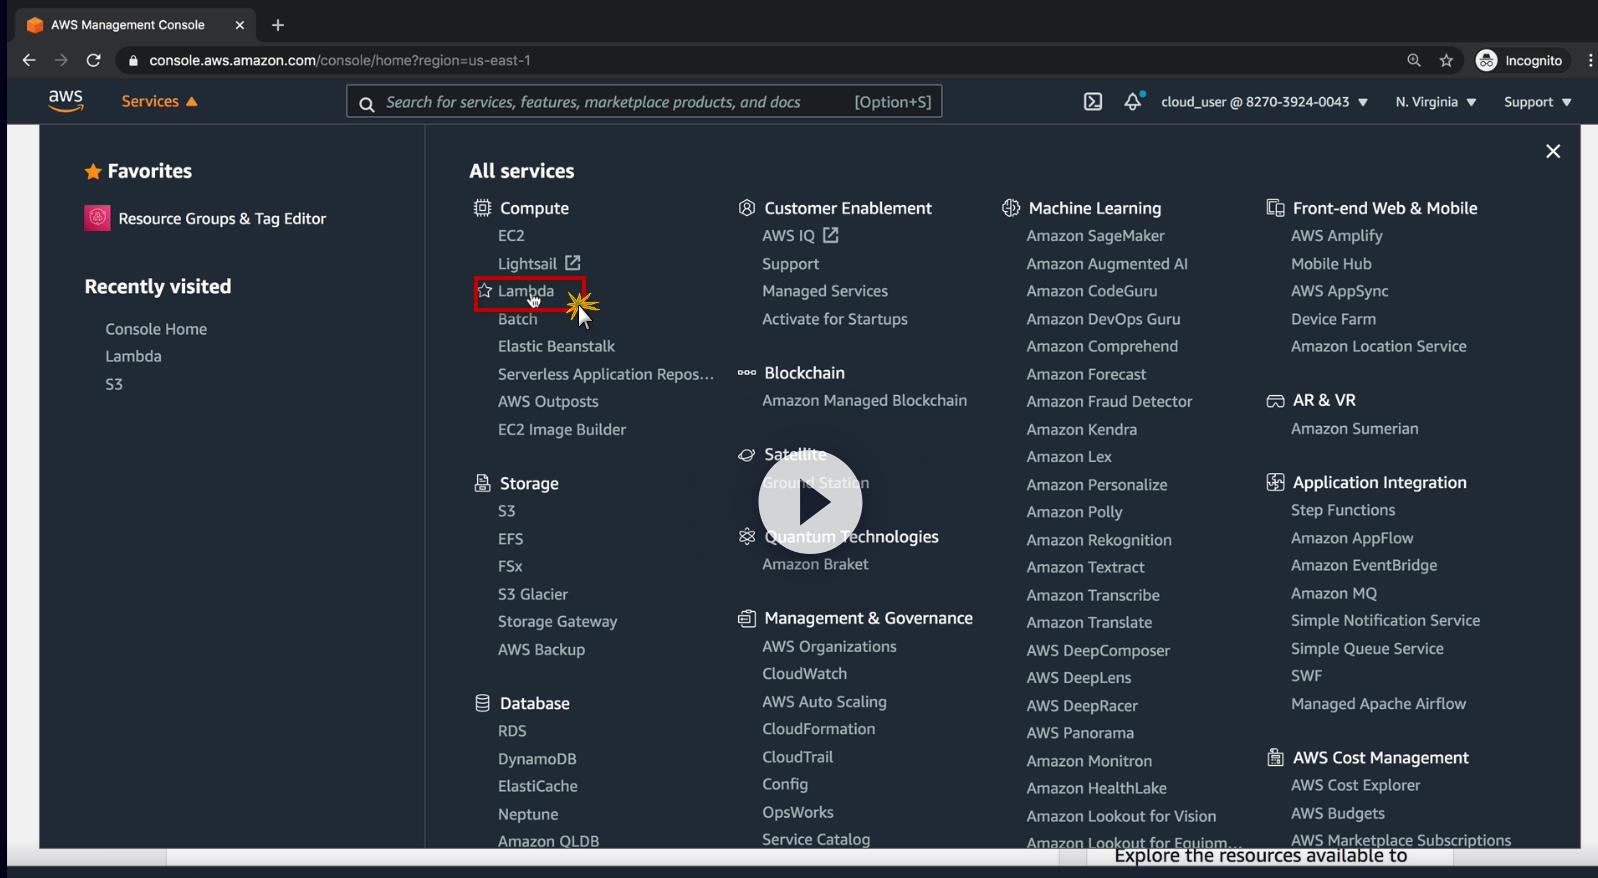1598x878 pixels.
Task: Open the Support dropdown menu
Action: 1537,101
